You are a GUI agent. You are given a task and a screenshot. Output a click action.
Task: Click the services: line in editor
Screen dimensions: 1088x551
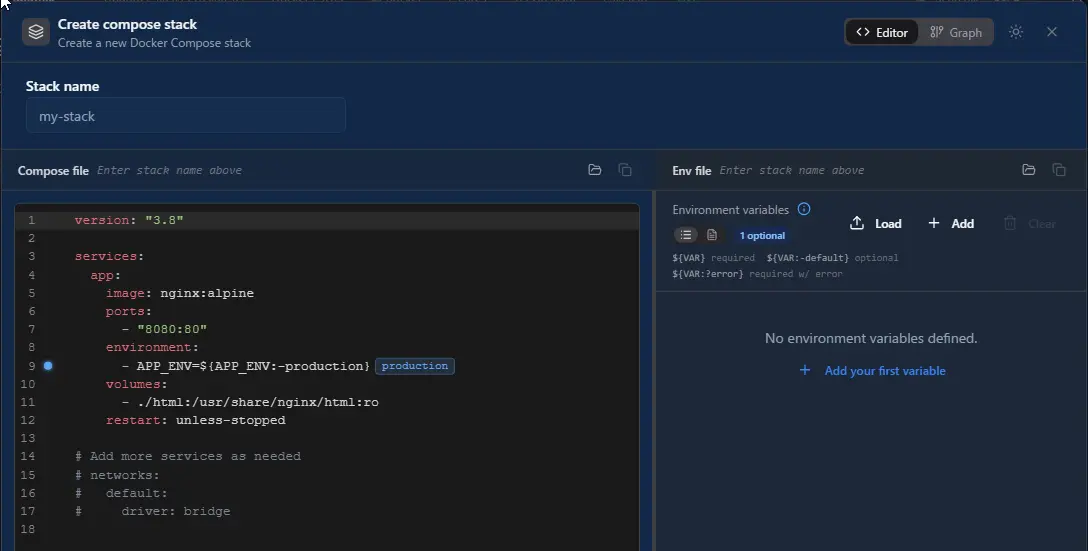[x=109, y=256]
